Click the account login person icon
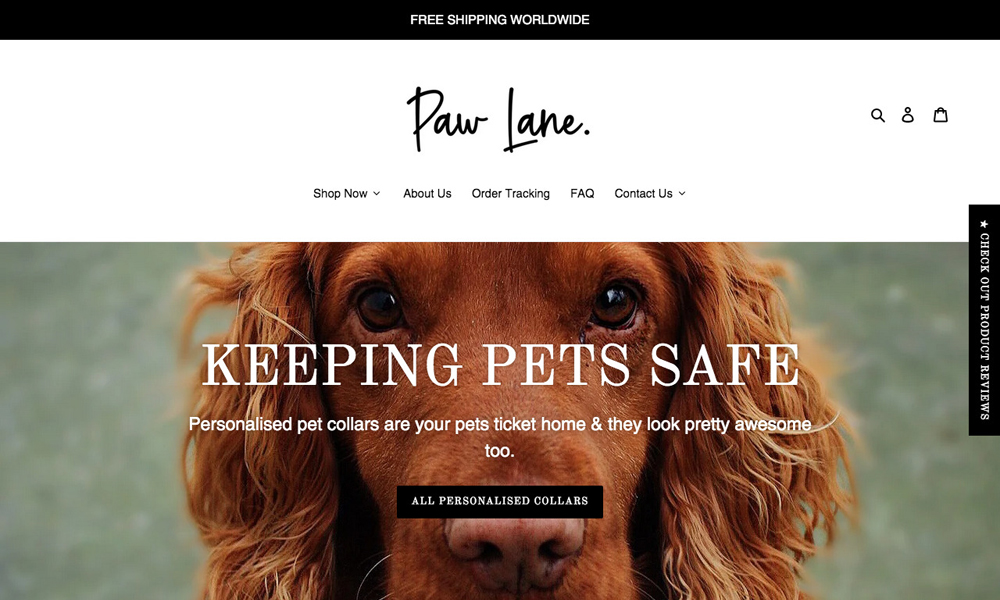1000x600 pixels. (908, 115)
